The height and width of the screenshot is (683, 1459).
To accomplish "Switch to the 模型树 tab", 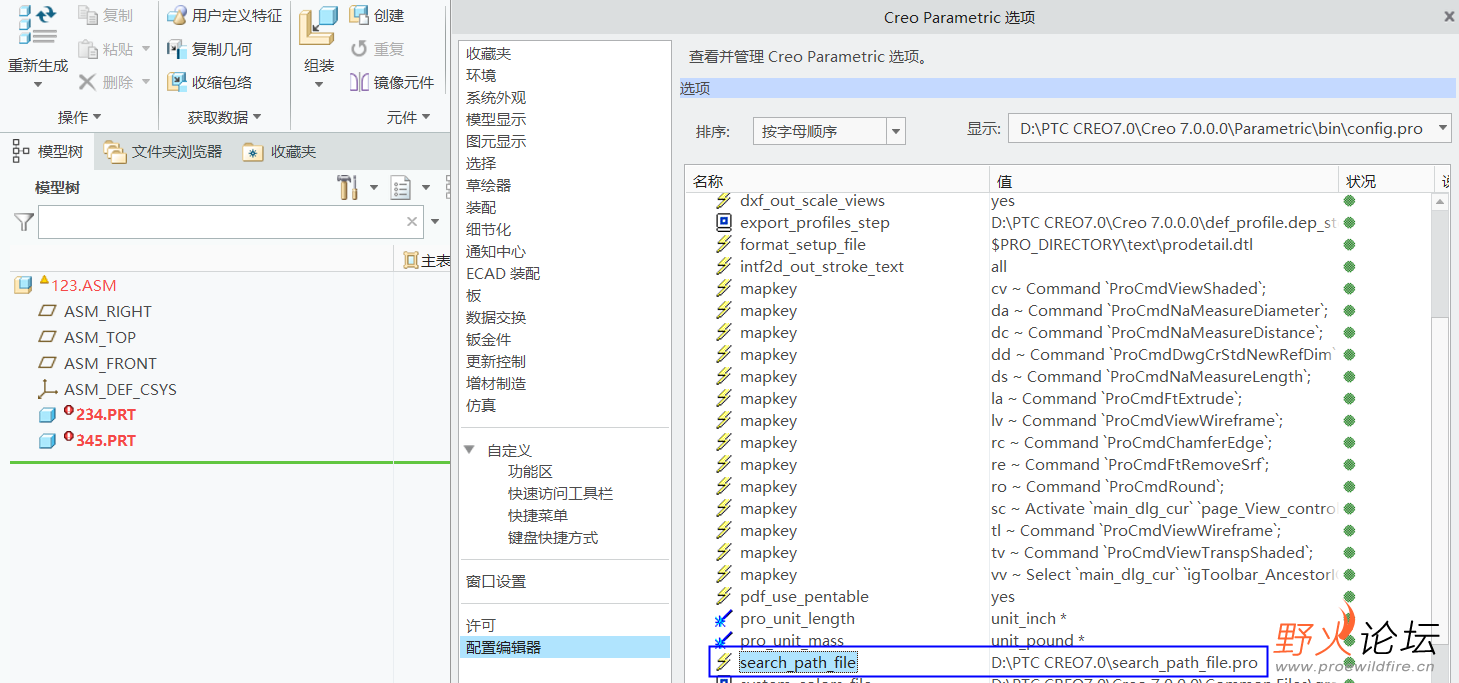I will (49, 151).
